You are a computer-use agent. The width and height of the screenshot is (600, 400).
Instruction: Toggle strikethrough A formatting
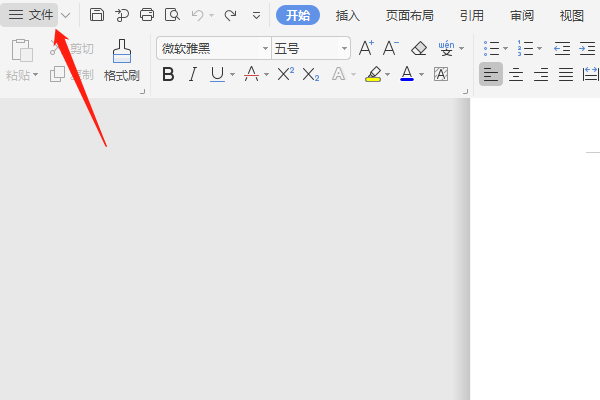click(251, 74)
